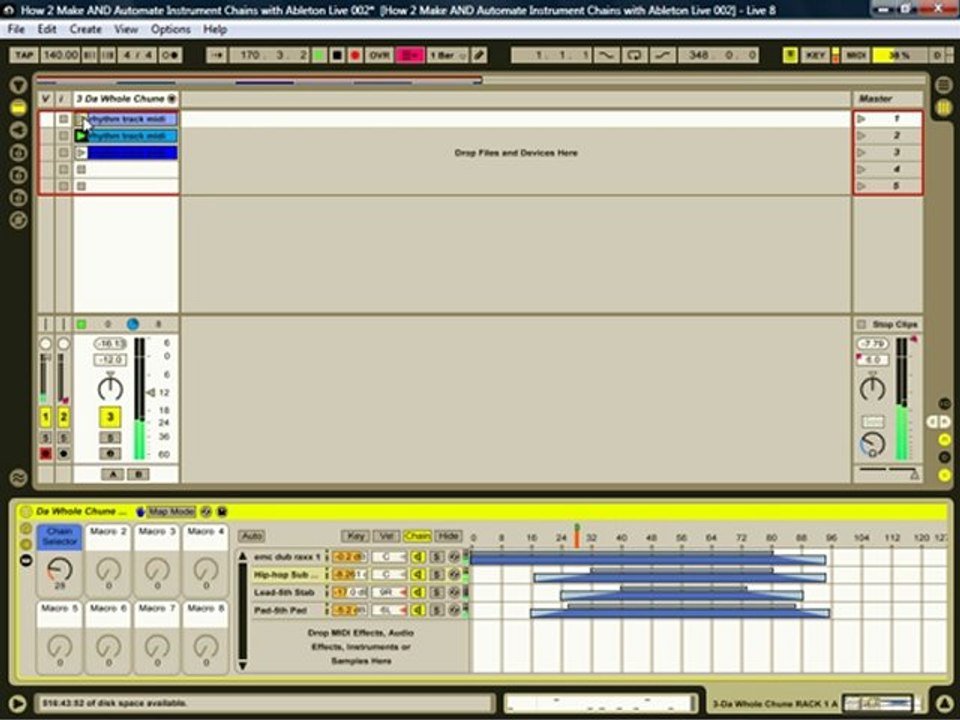Click the tempo field showing 140.00
Image resolution: width=960 pixels, height=720 pixels.
(60, 55)
